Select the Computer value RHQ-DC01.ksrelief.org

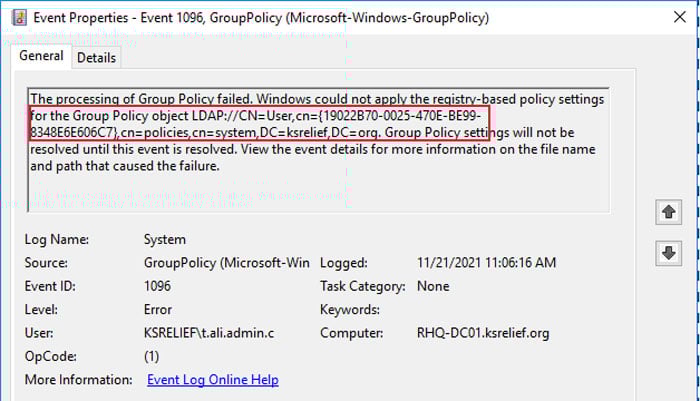[483, 333]
